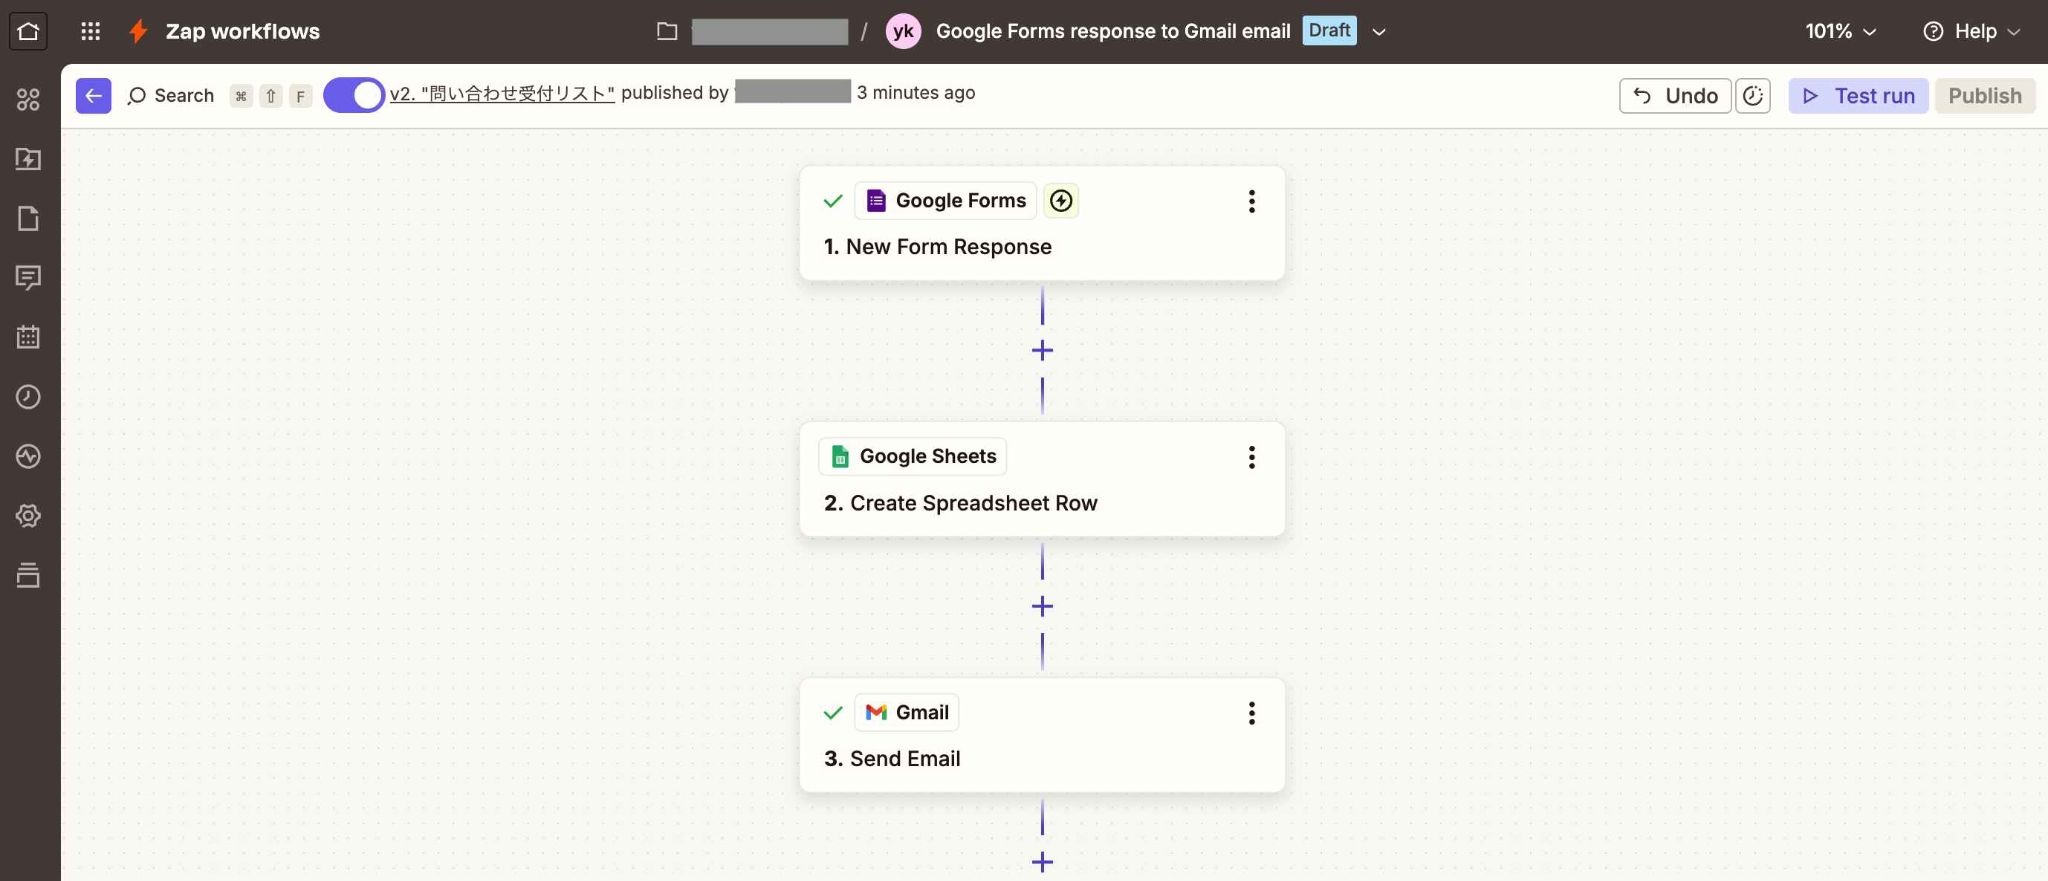This screenshot has width=2048, height=881.
Task: Open the comments icon in the sidebar
Action: pyautogui.click(x=28, y=278)
